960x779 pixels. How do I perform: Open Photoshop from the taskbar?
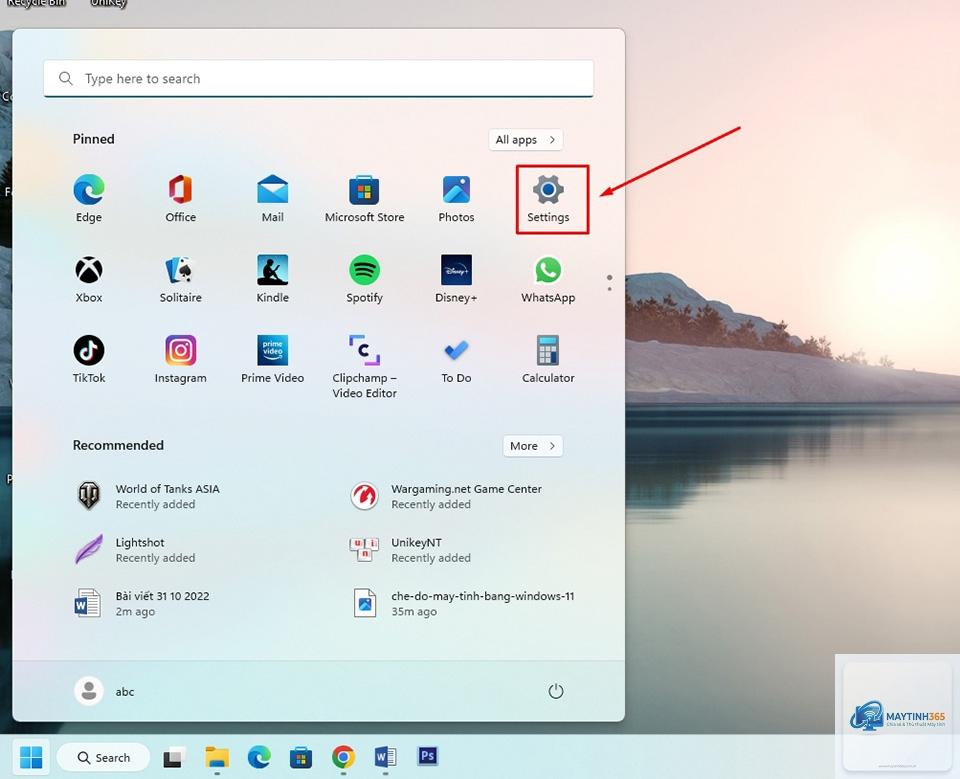(x=427, y=756)
